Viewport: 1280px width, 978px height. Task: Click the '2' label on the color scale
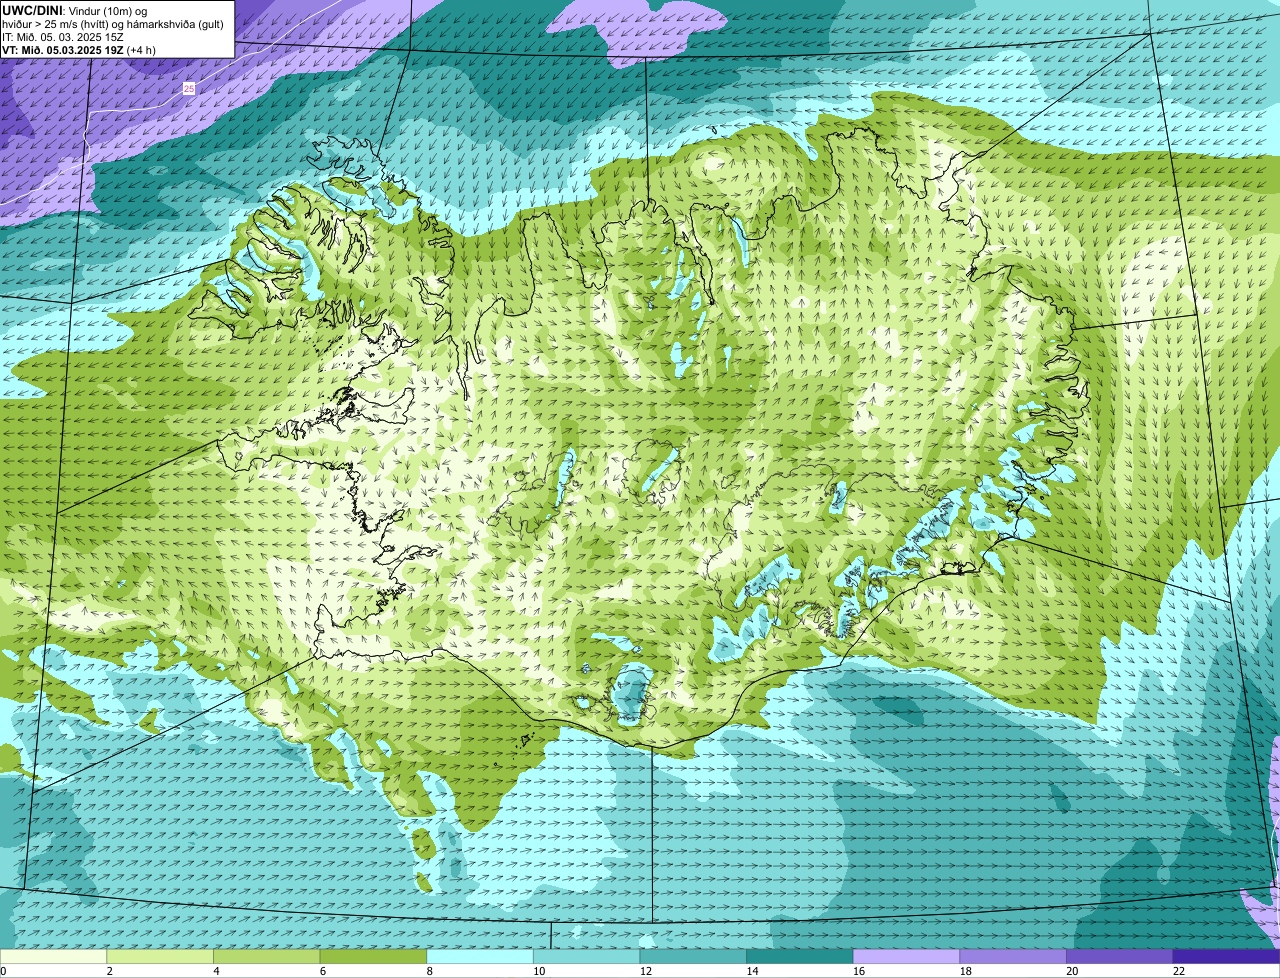(x=109, y=971)
